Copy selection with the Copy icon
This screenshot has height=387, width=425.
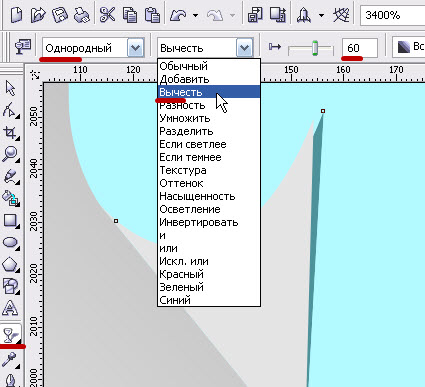pos(130,15)
